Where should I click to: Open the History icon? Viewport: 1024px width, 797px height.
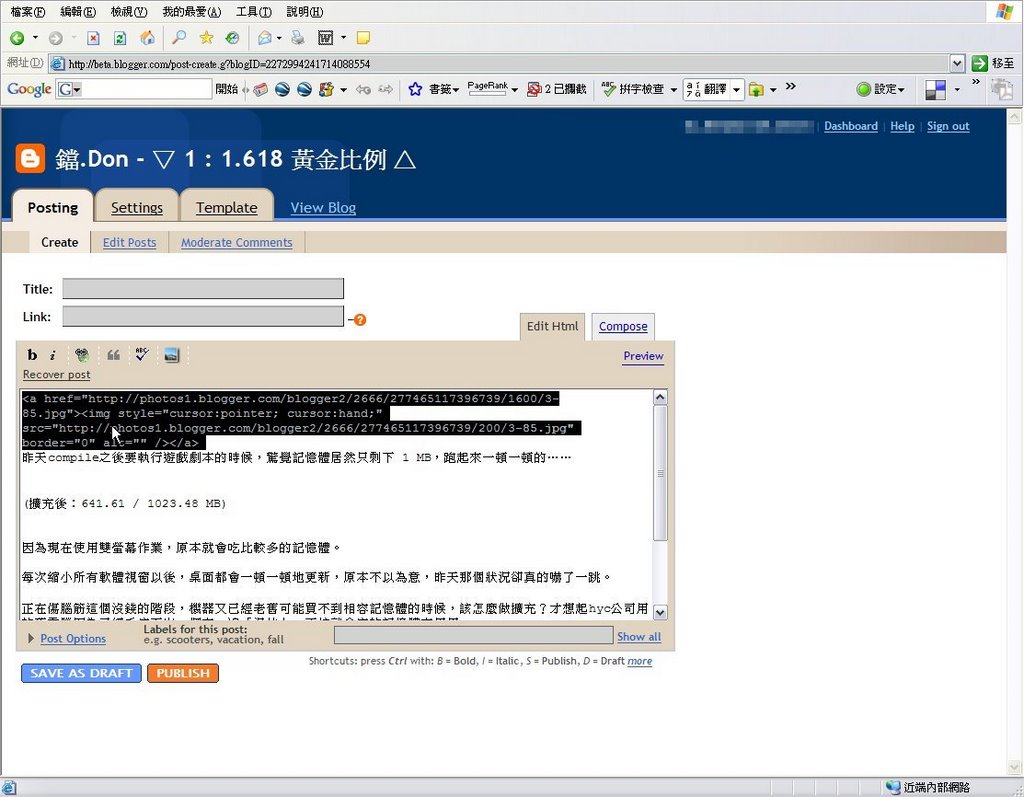(x=232, y=38)
